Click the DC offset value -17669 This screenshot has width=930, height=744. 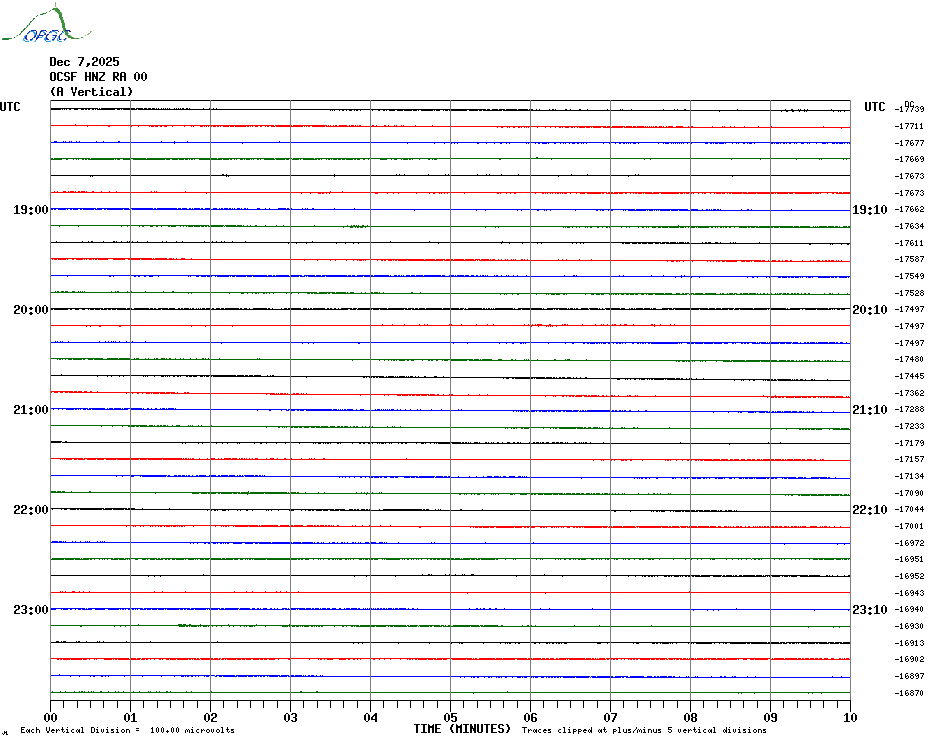tap(909, 160)
